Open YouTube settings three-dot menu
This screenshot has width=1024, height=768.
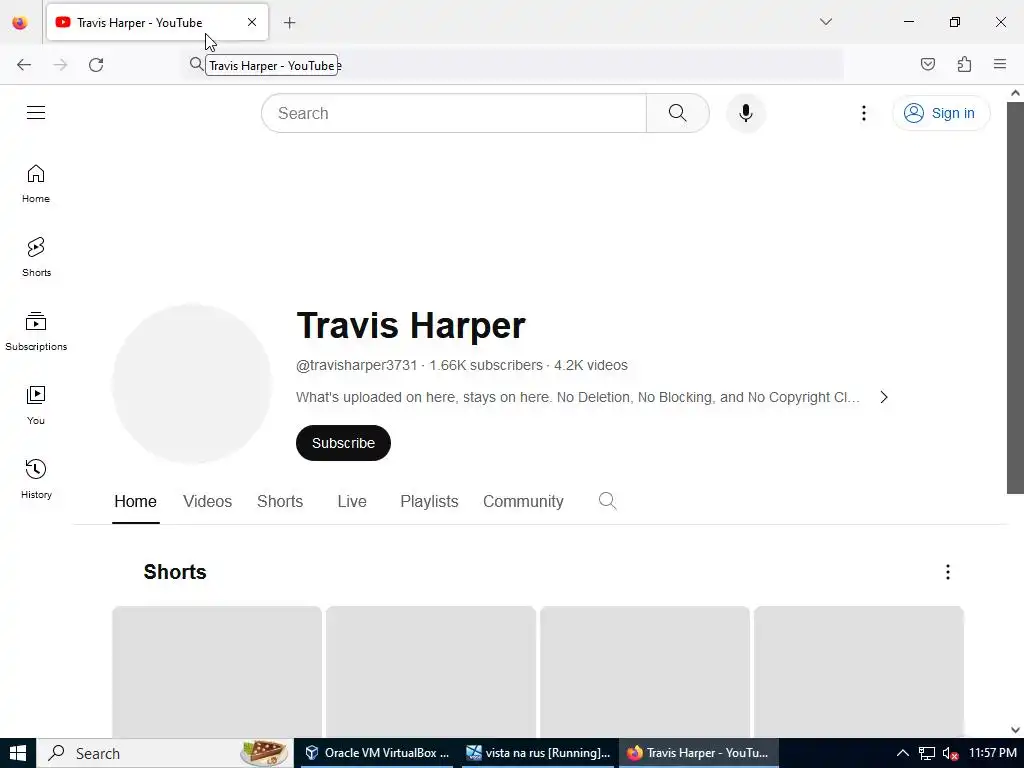(x=863, y=113)
